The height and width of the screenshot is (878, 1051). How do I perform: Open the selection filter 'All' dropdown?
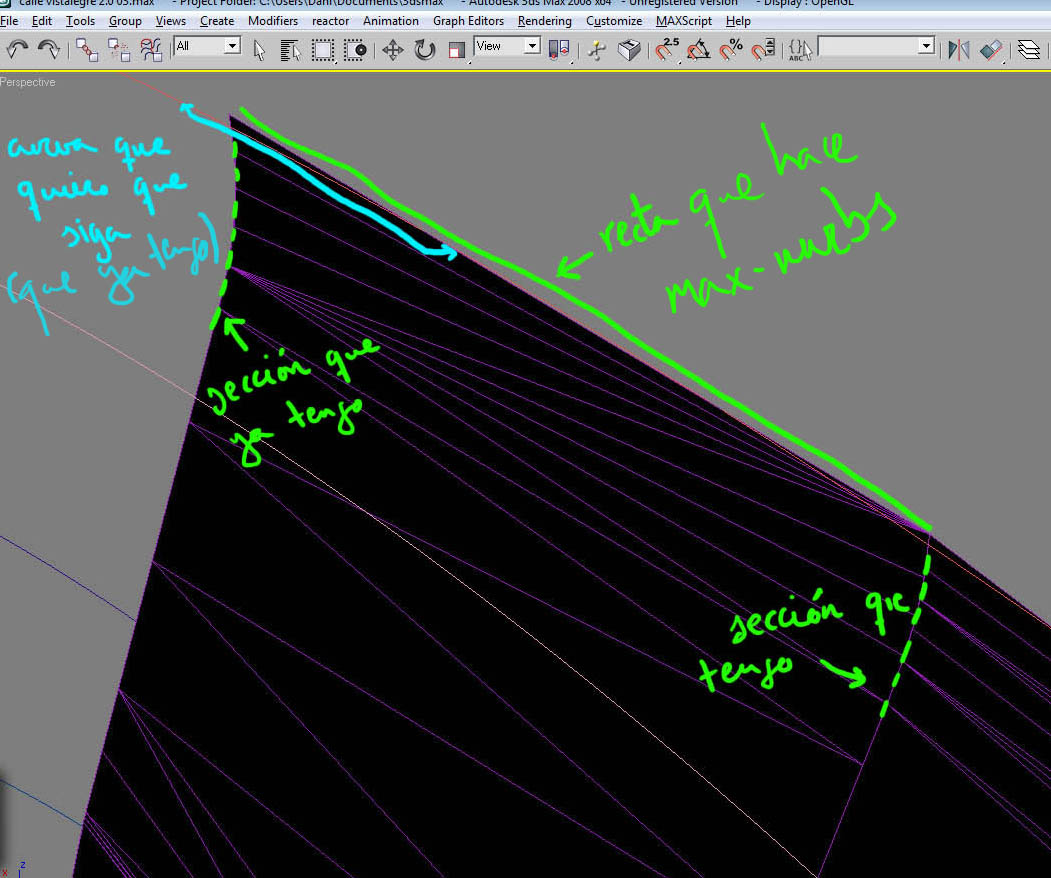(x=207, y=46)
